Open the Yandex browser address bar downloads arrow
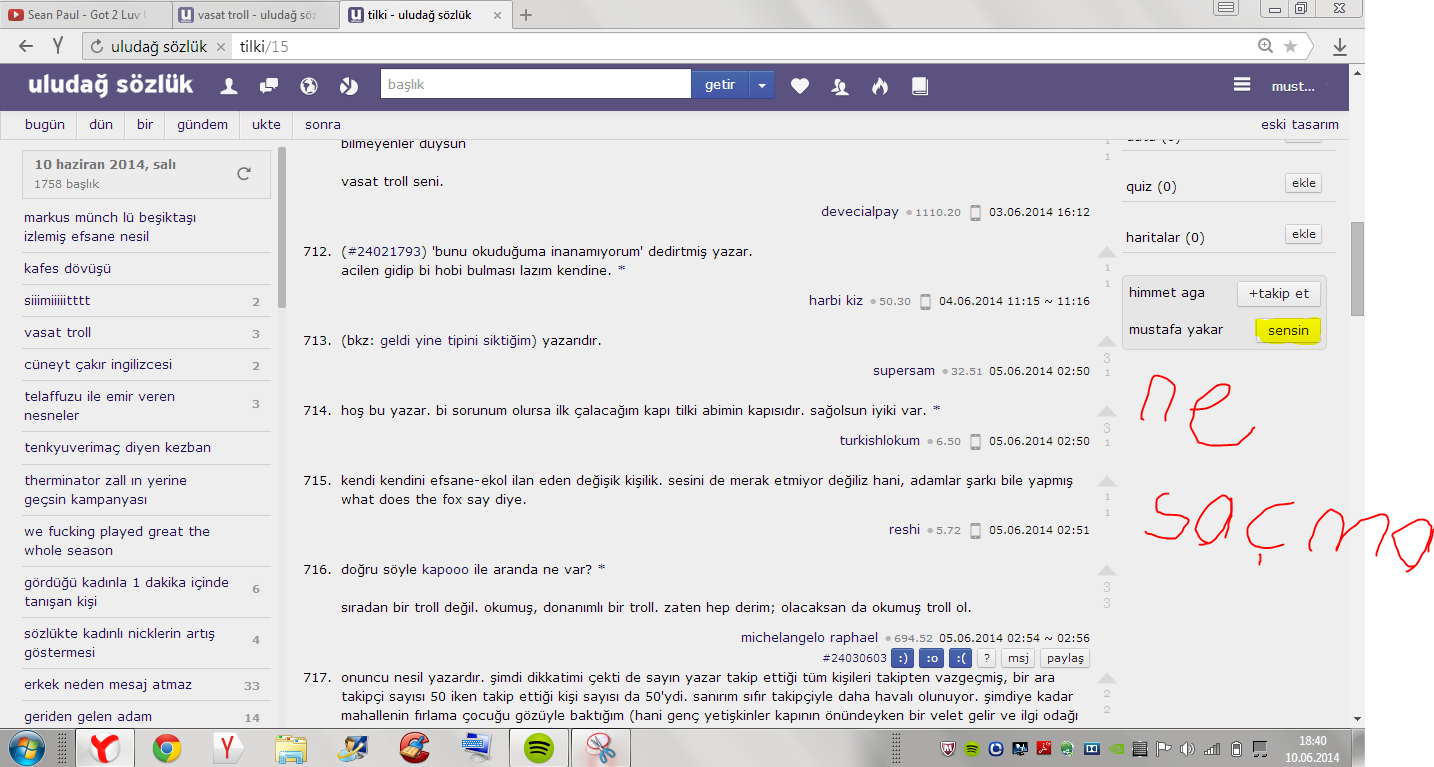1434x767 pixels. point(1340,47)
